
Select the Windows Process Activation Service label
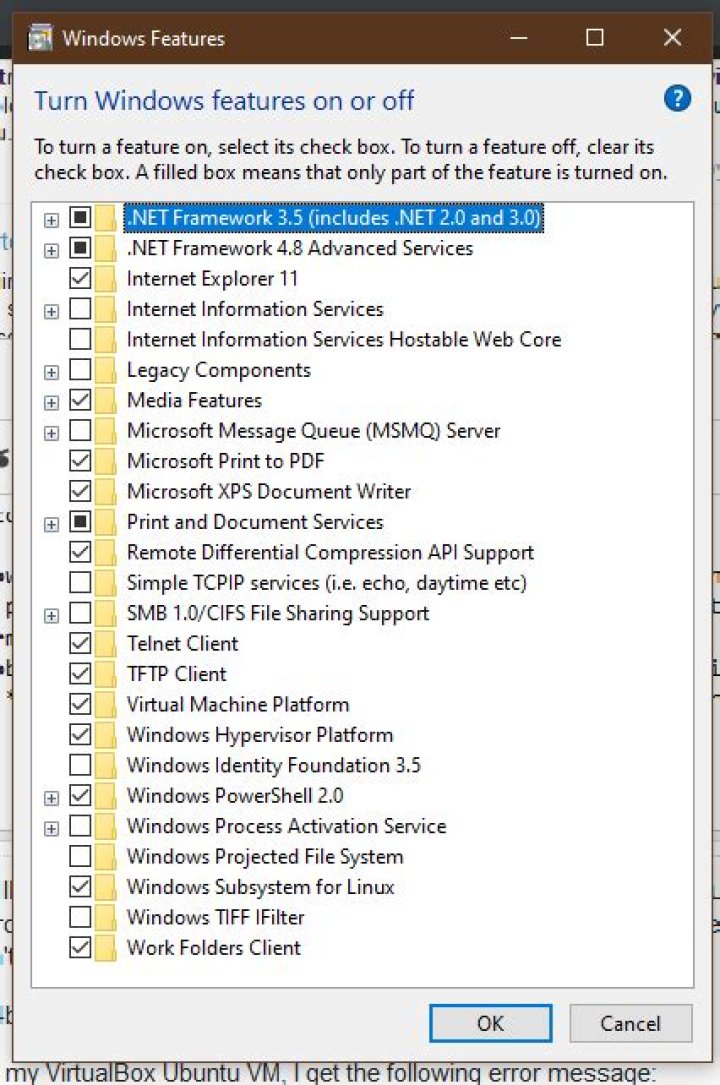pyautogui.click(x=286, y=826)
